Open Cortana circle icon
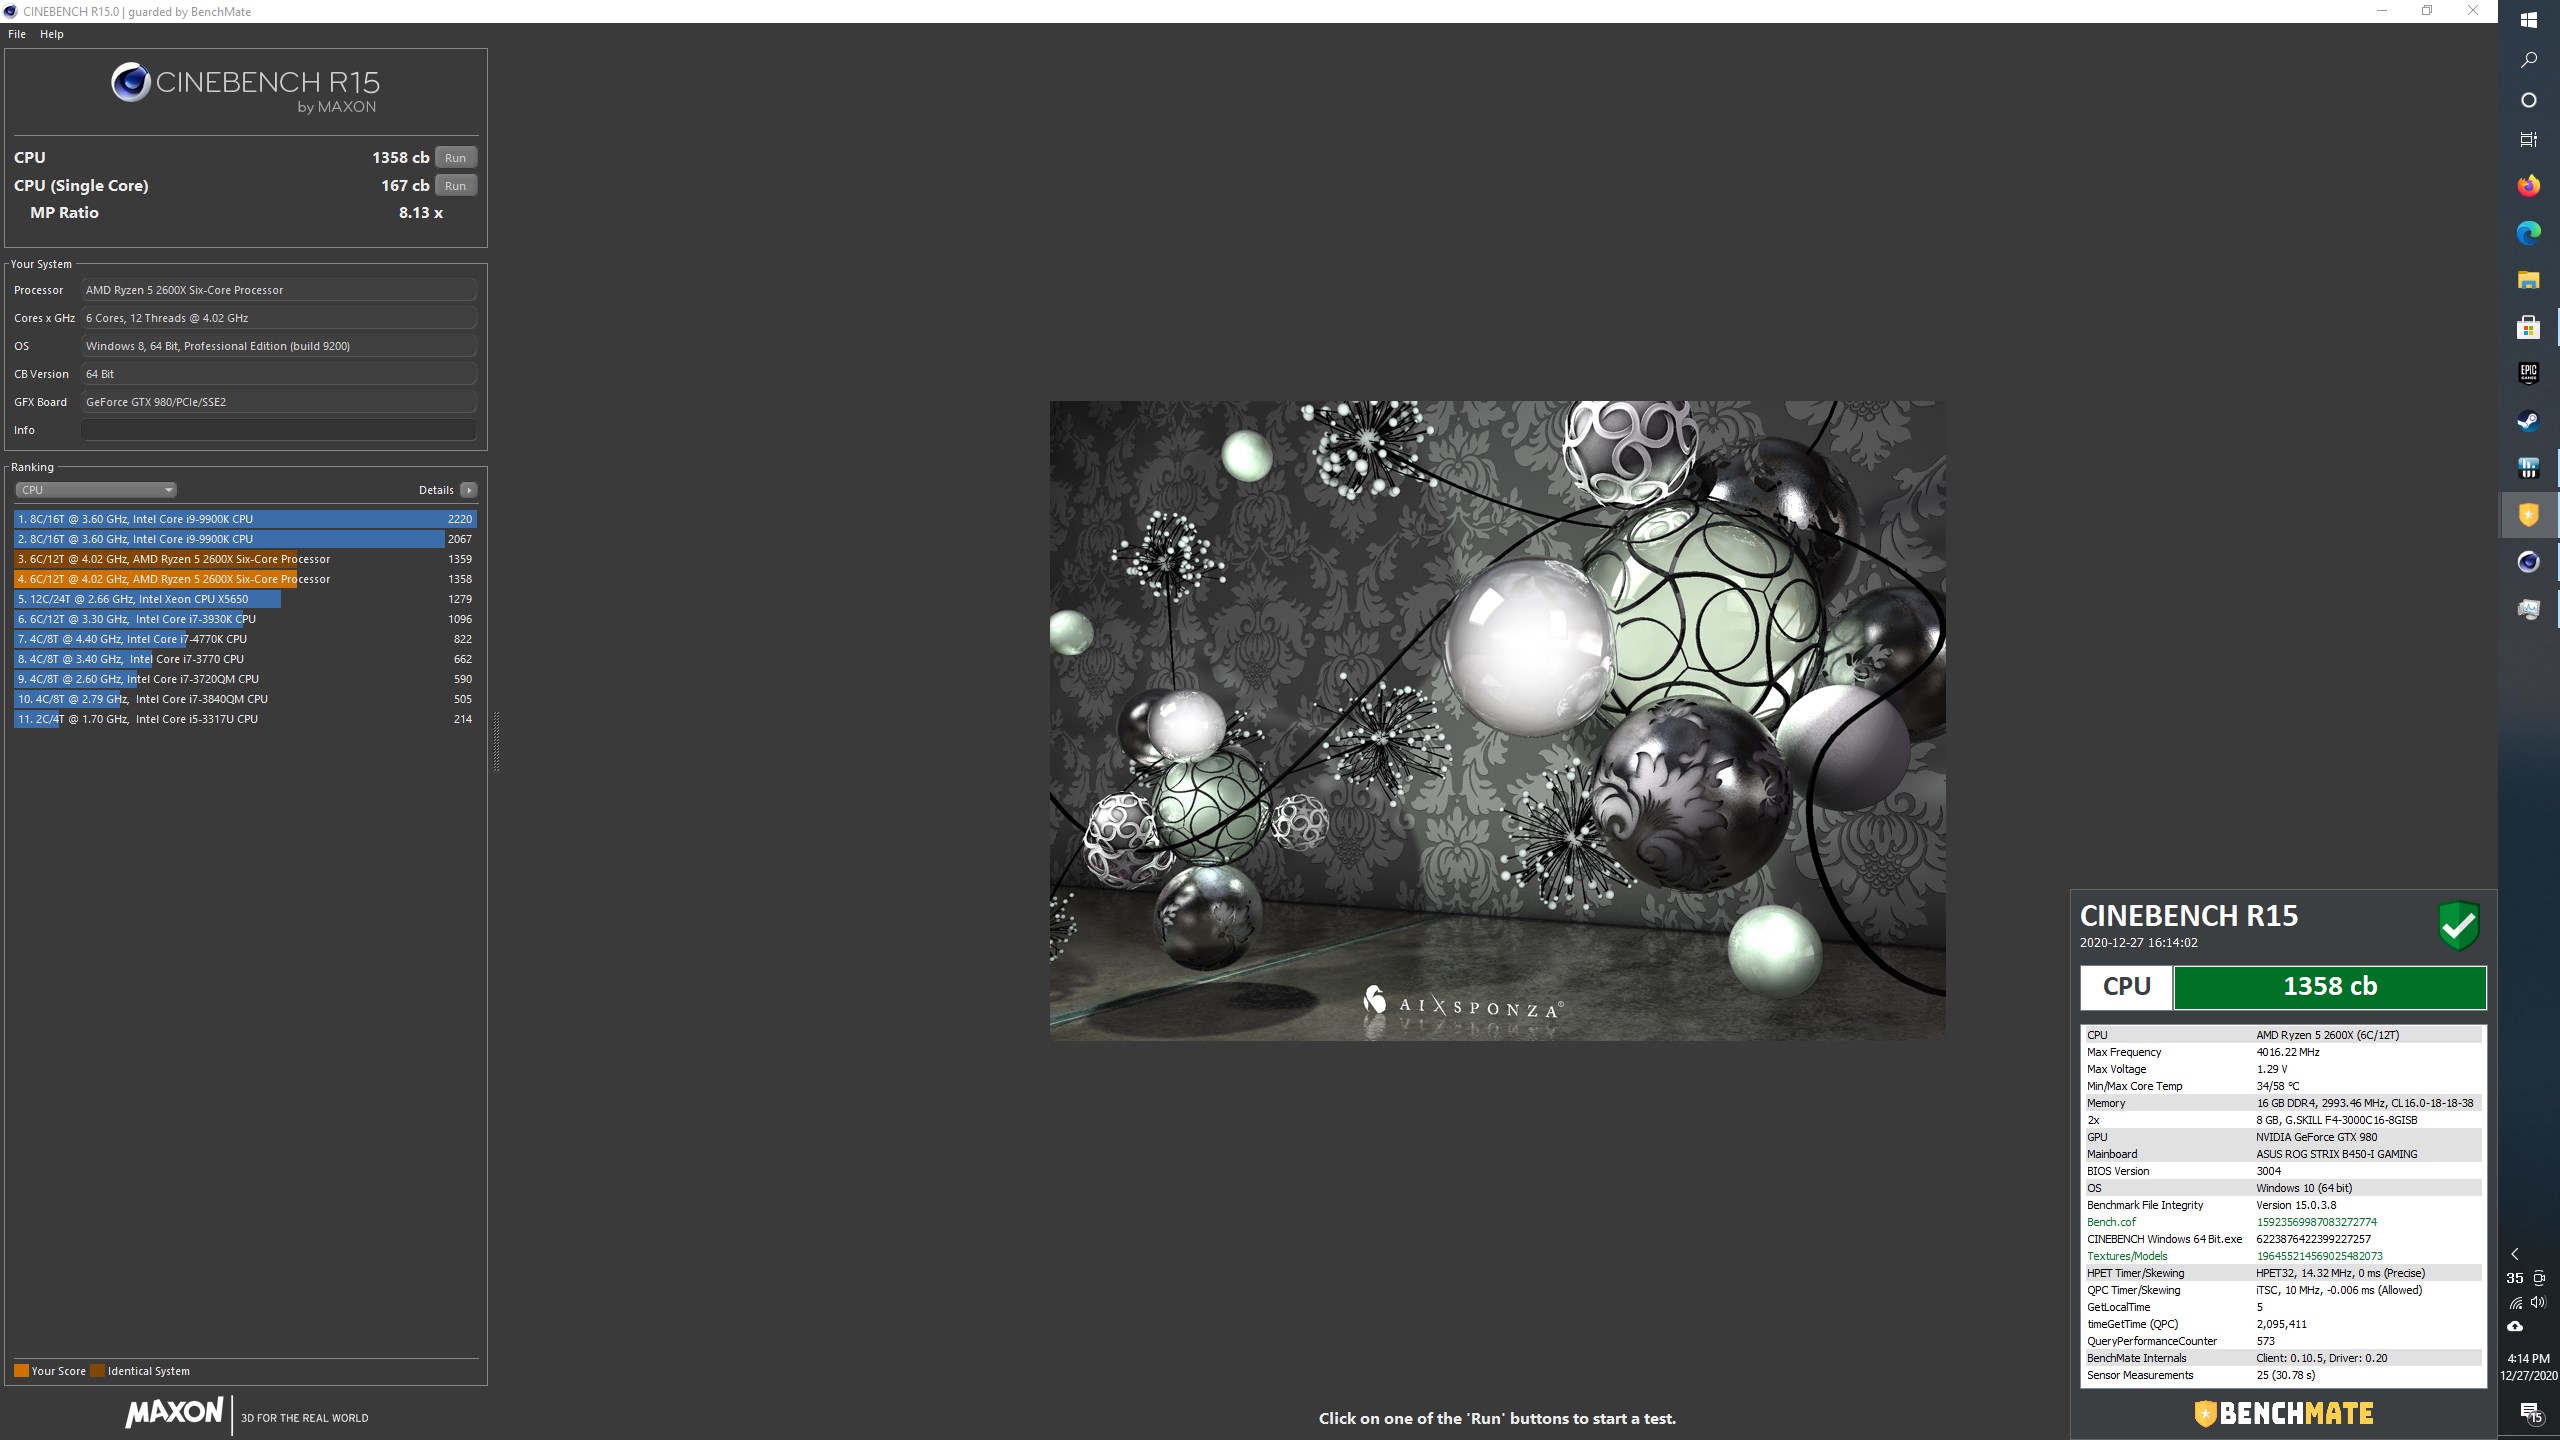Image resolution: width=2560 pixels, height=1440 pixels. [x=2529, y=100]
